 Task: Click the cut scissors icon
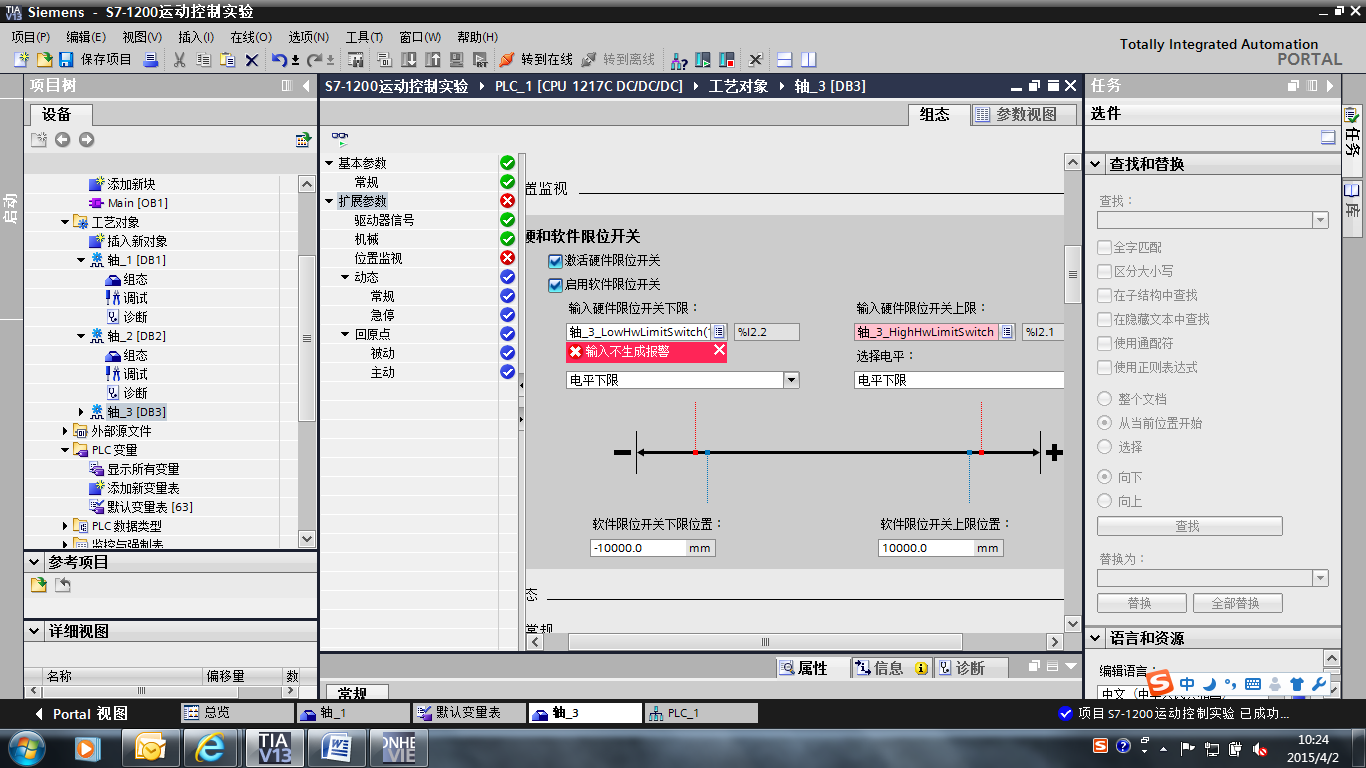tap(180, 60)
